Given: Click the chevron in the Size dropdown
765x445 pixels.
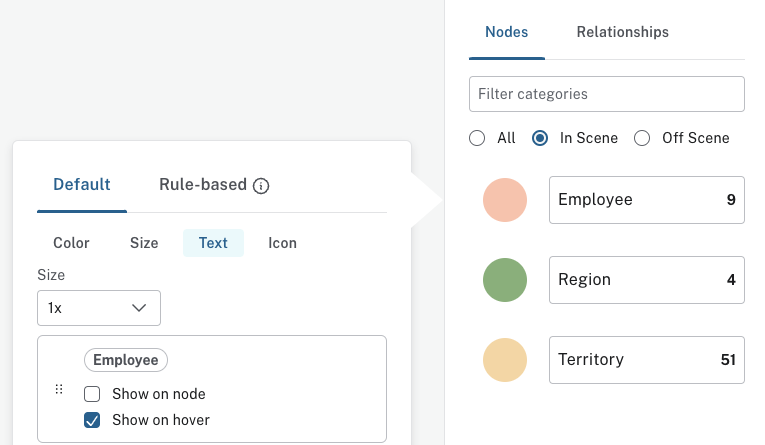Looking at the screenshot, I should [x=139, y=308].
